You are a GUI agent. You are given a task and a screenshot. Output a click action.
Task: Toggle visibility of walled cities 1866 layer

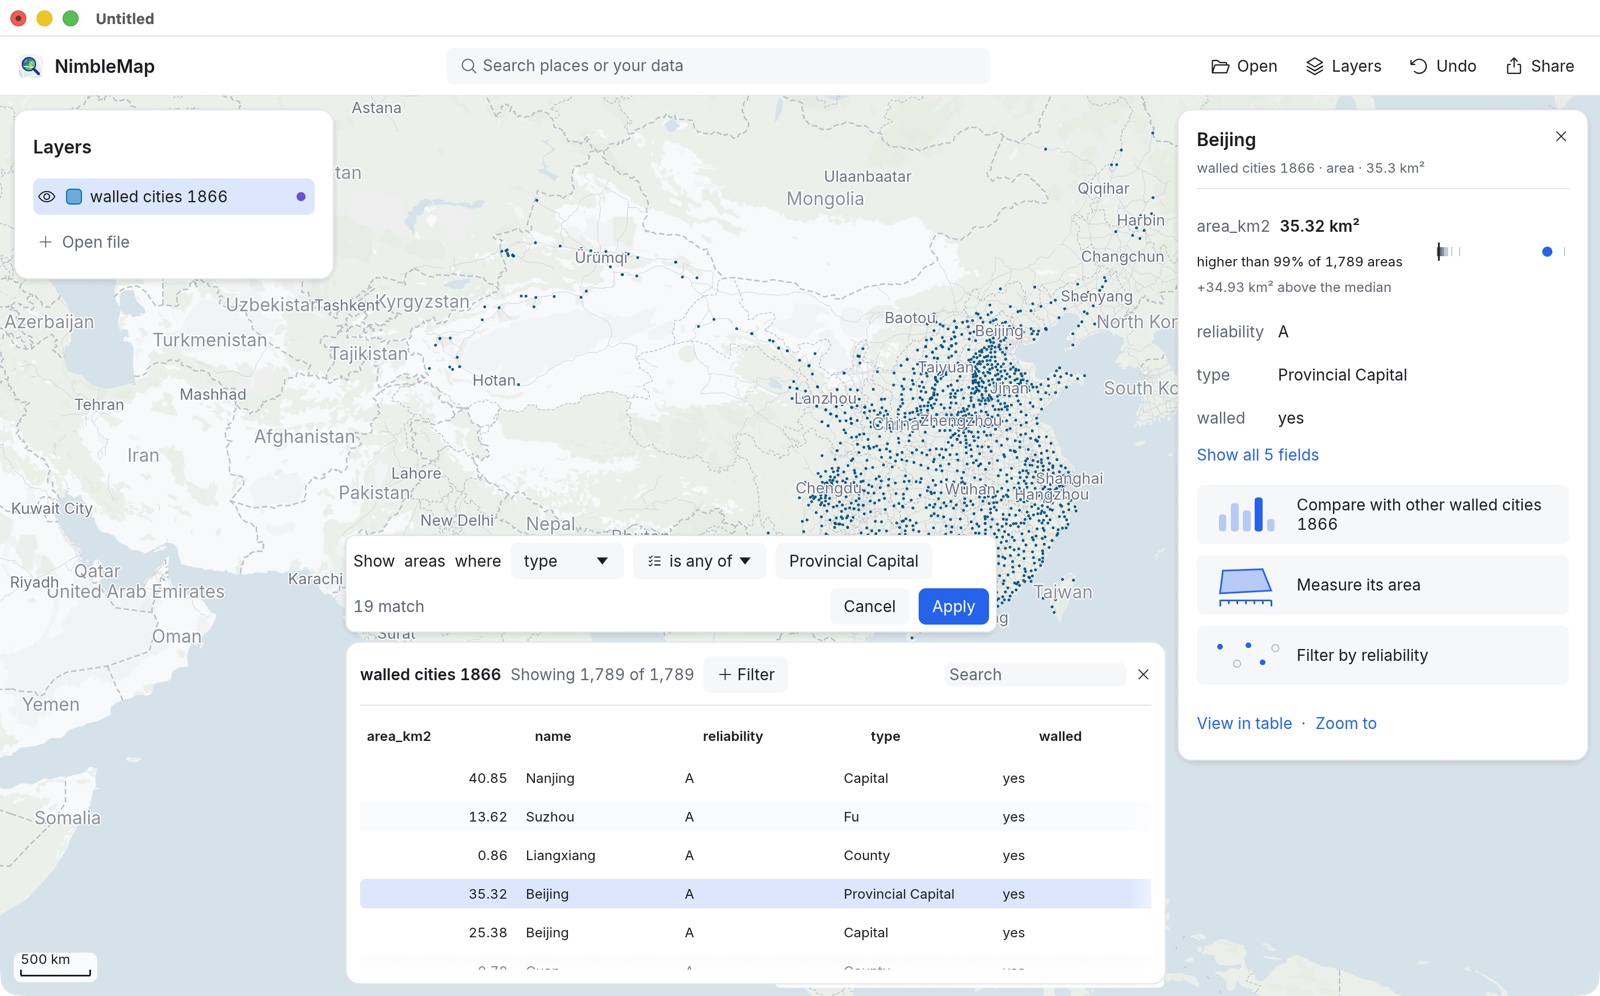[47, 197]
